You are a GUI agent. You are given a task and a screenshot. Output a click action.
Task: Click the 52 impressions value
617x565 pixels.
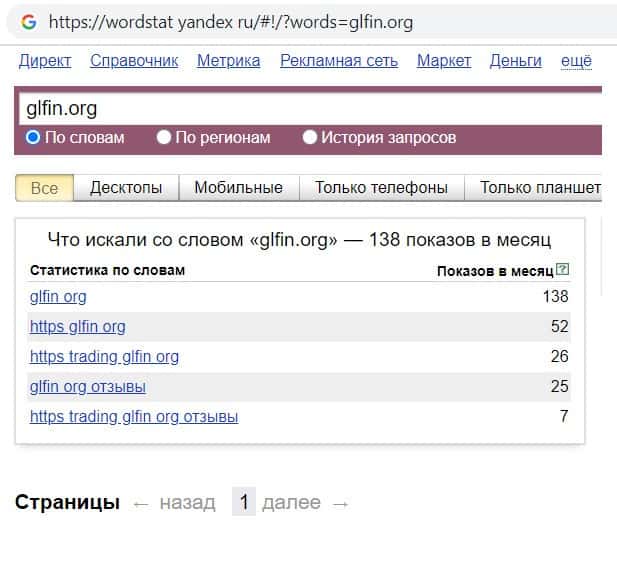(560, 326)
